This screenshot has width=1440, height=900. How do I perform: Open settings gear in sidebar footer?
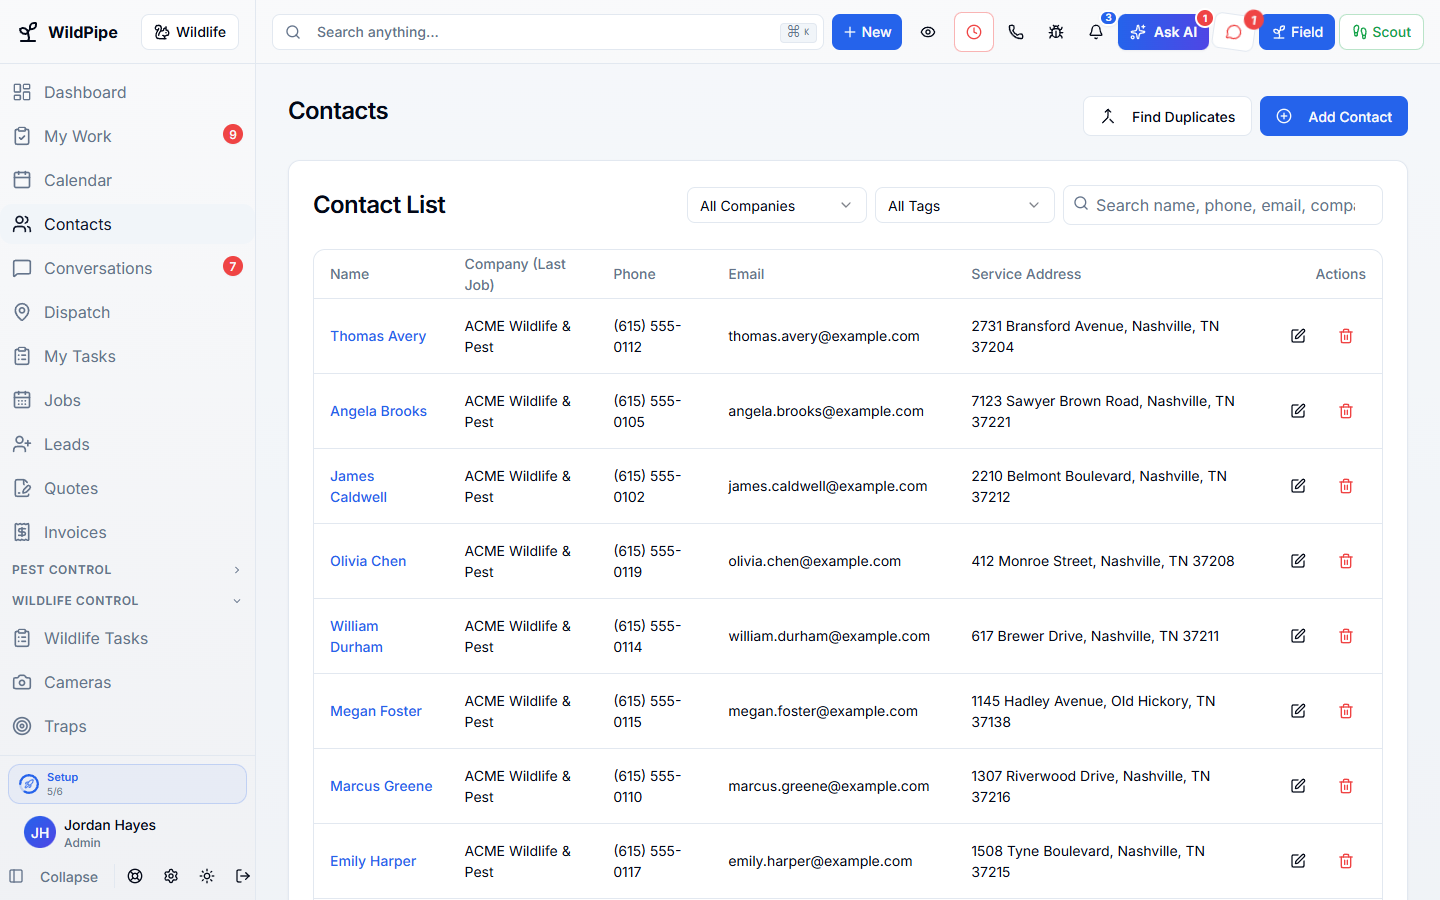(x=171, y=876)
